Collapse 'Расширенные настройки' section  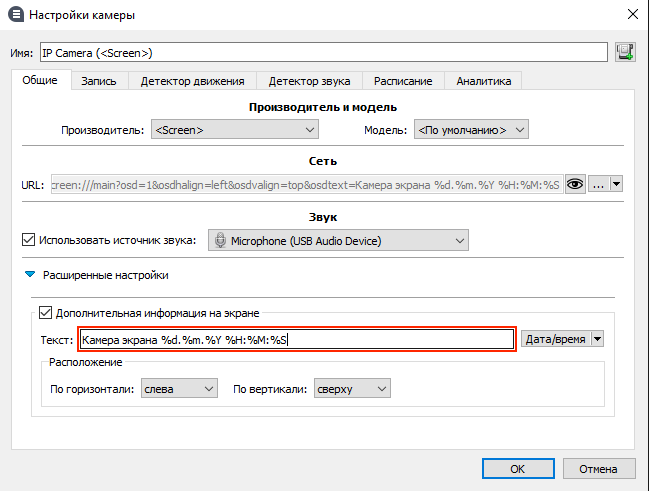tap(31, 275)
